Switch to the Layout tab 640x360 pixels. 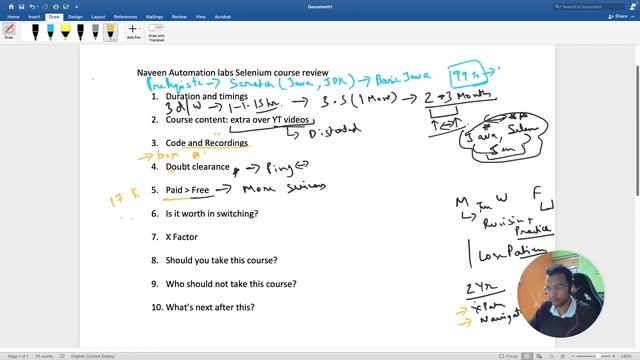[98, 17]
